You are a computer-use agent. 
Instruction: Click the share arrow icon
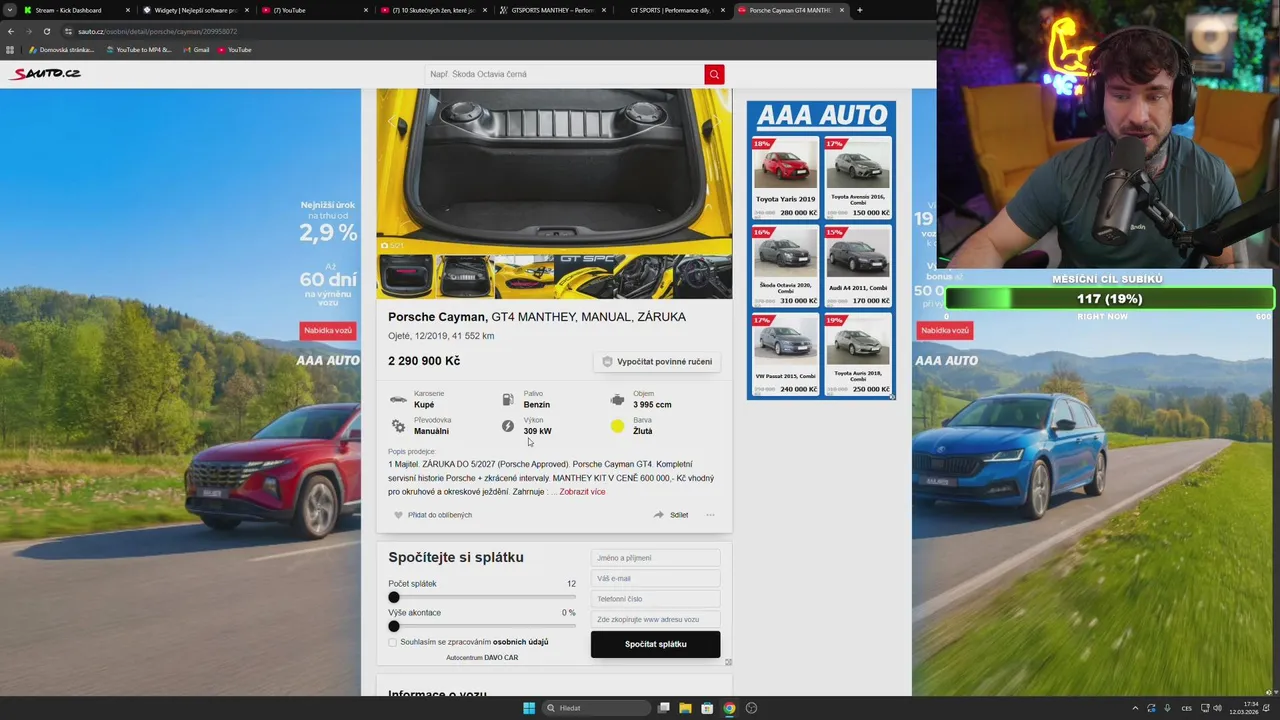click(658, 515)
